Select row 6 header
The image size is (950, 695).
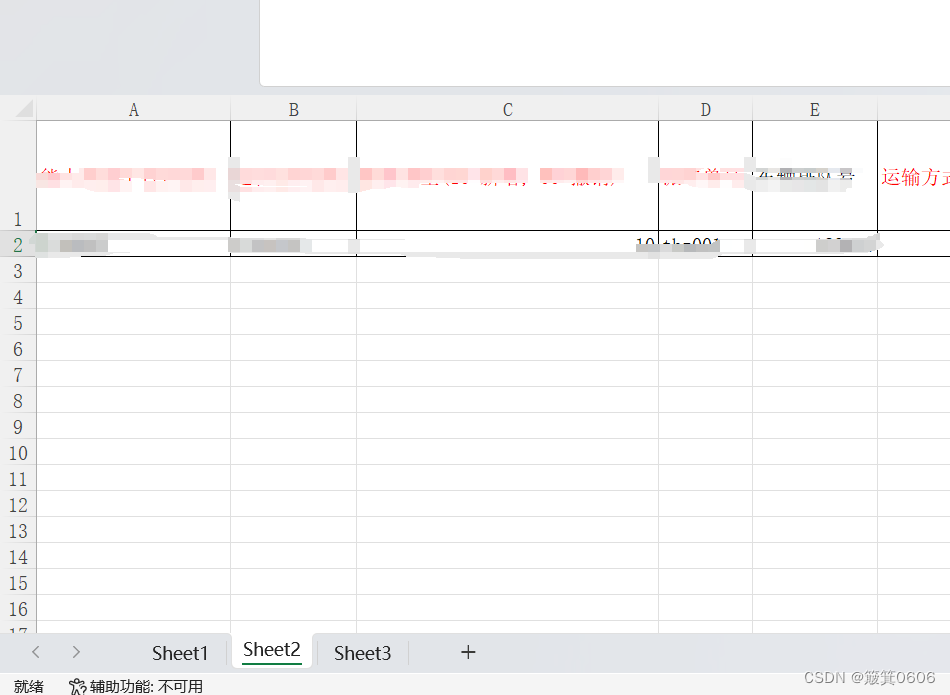point(18,348)
